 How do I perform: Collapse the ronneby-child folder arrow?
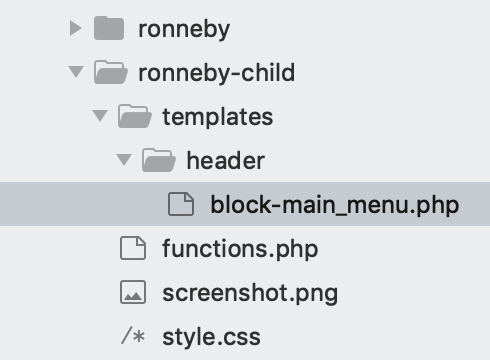tap(76, 72)
